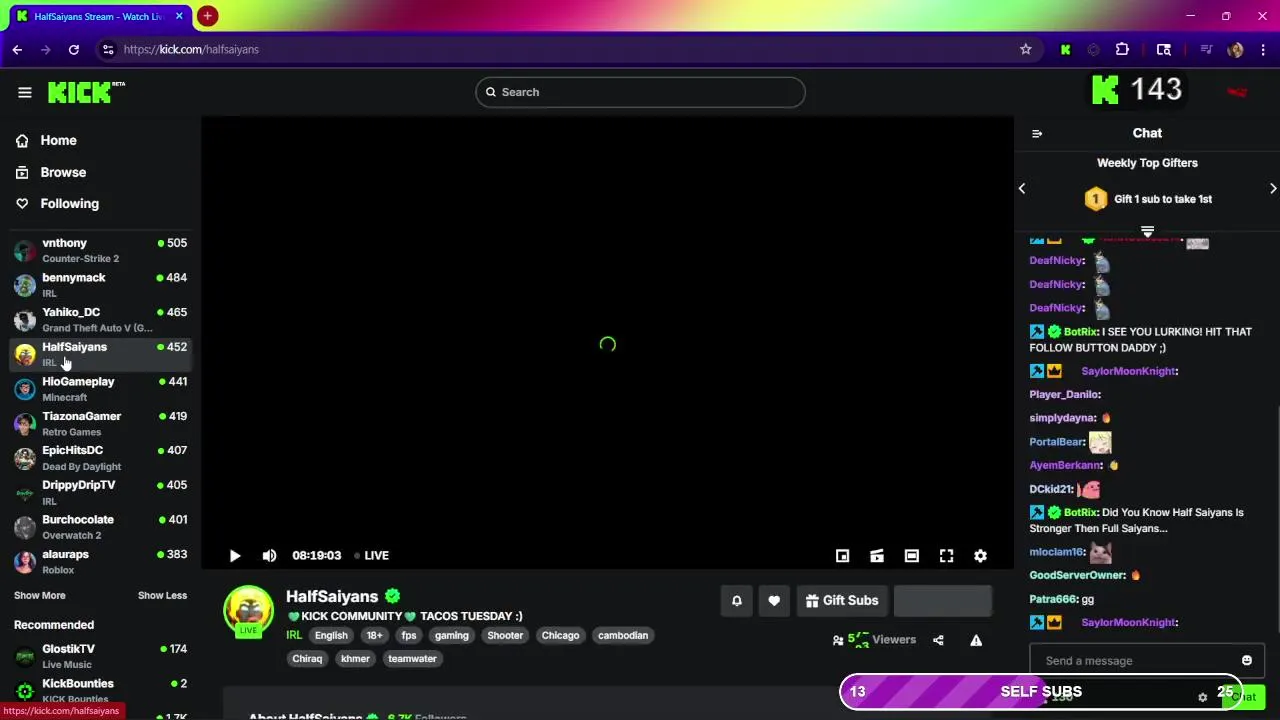Collapse followed list with Show Less
Screen dimensions: 1280x720
[x=162, y=596]
